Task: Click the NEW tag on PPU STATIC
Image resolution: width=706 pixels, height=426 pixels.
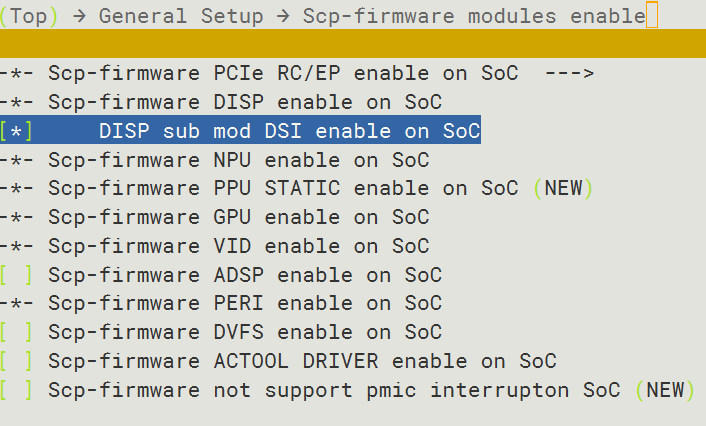Action: click(563, 188)
